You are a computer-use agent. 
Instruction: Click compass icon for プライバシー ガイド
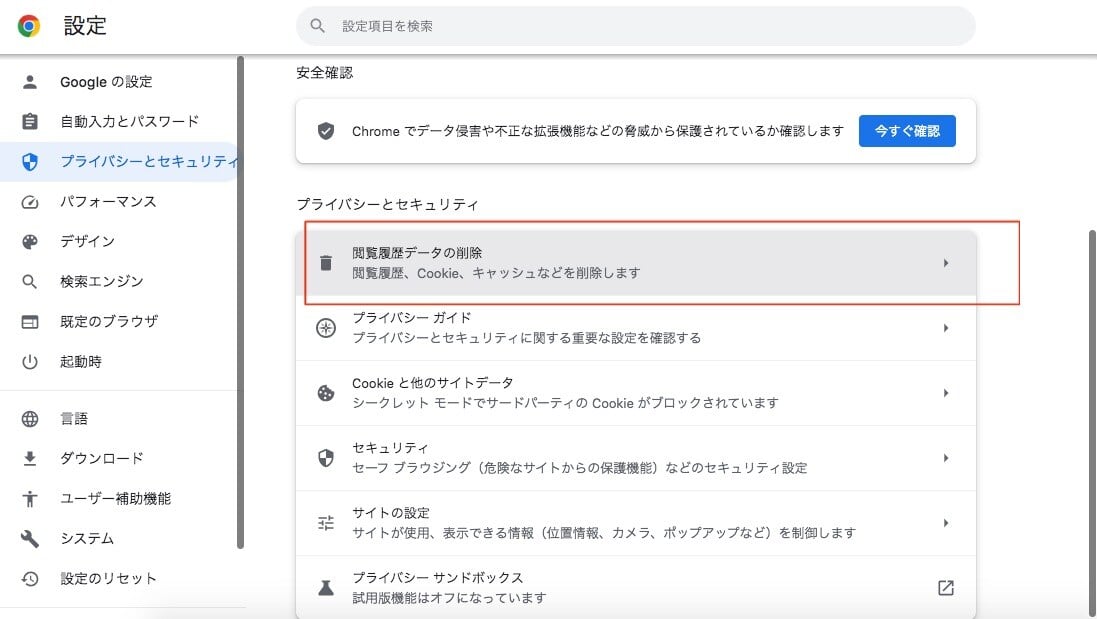coord(325,328)
